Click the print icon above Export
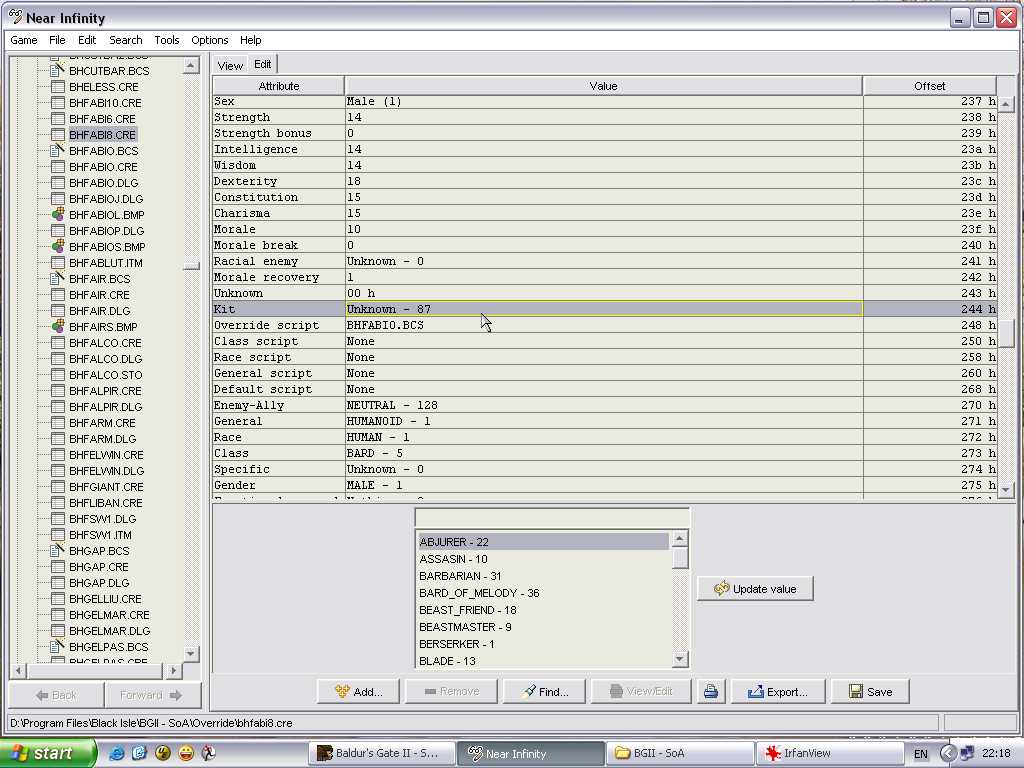Image resolution: width=1024 pixels, height=768 pixels. point(711,690)
